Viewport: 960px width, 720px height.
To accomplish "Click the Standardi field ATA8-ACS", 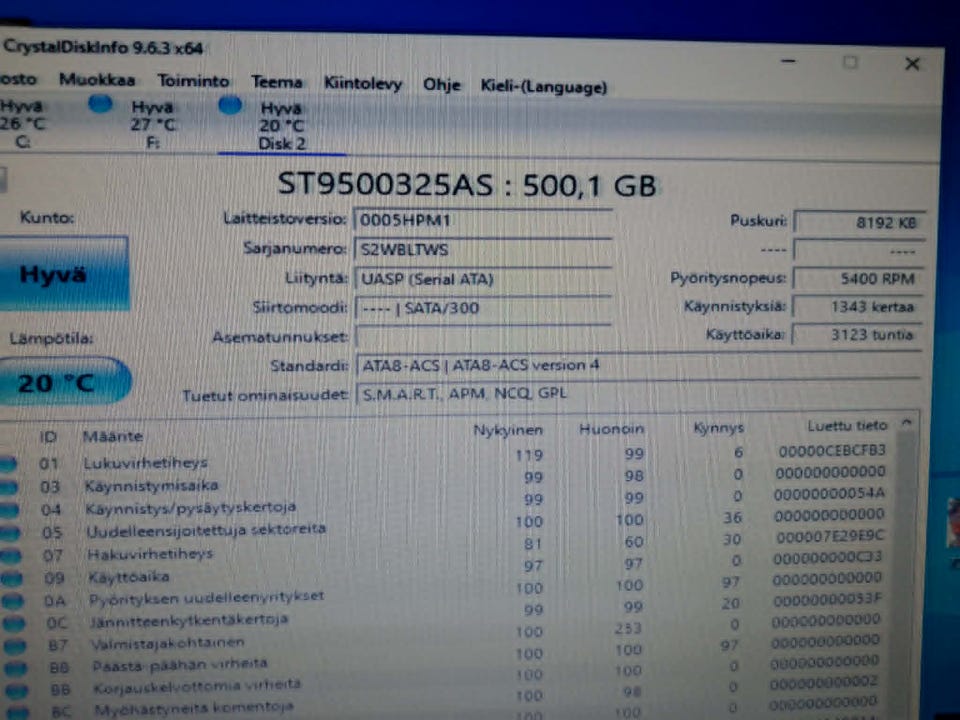I will click(x=639, y=366).
